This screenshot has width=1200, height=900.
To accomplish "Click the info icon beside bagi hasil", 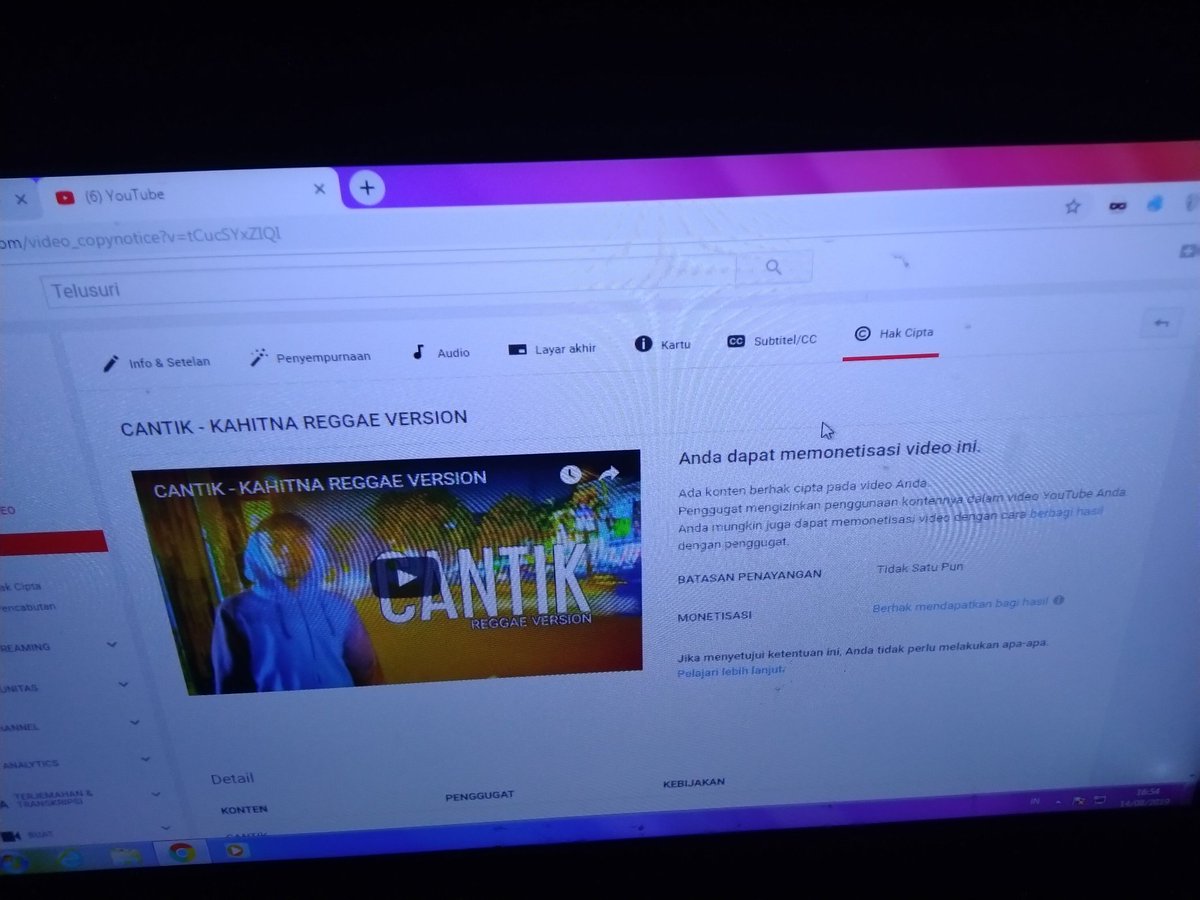I will click(1058, 601).
